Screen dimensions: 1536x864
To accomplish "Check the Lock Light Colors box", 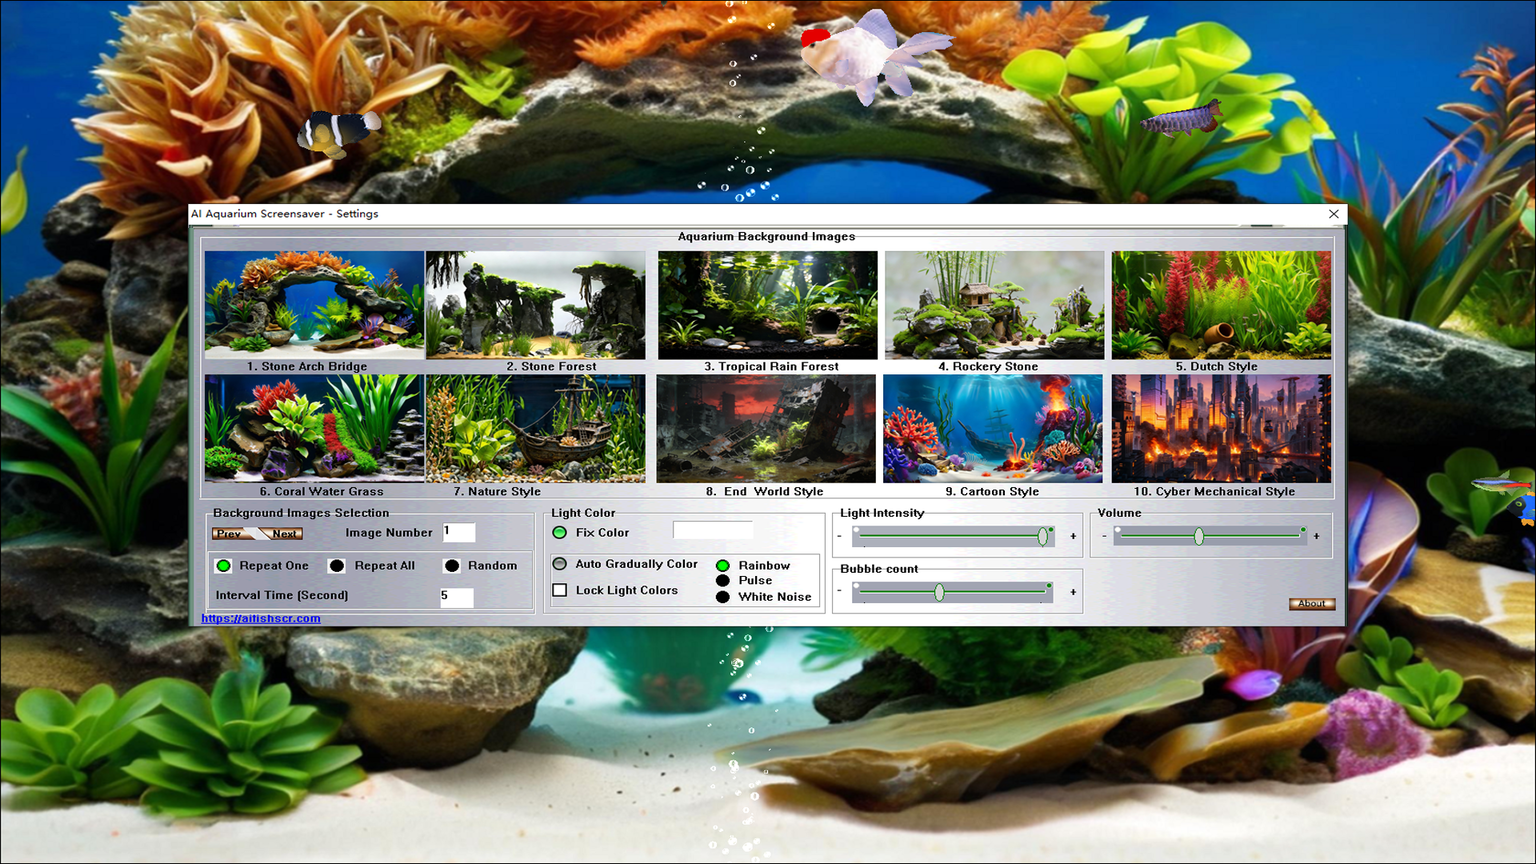I will pyautogui.click(x=560, y=589).
